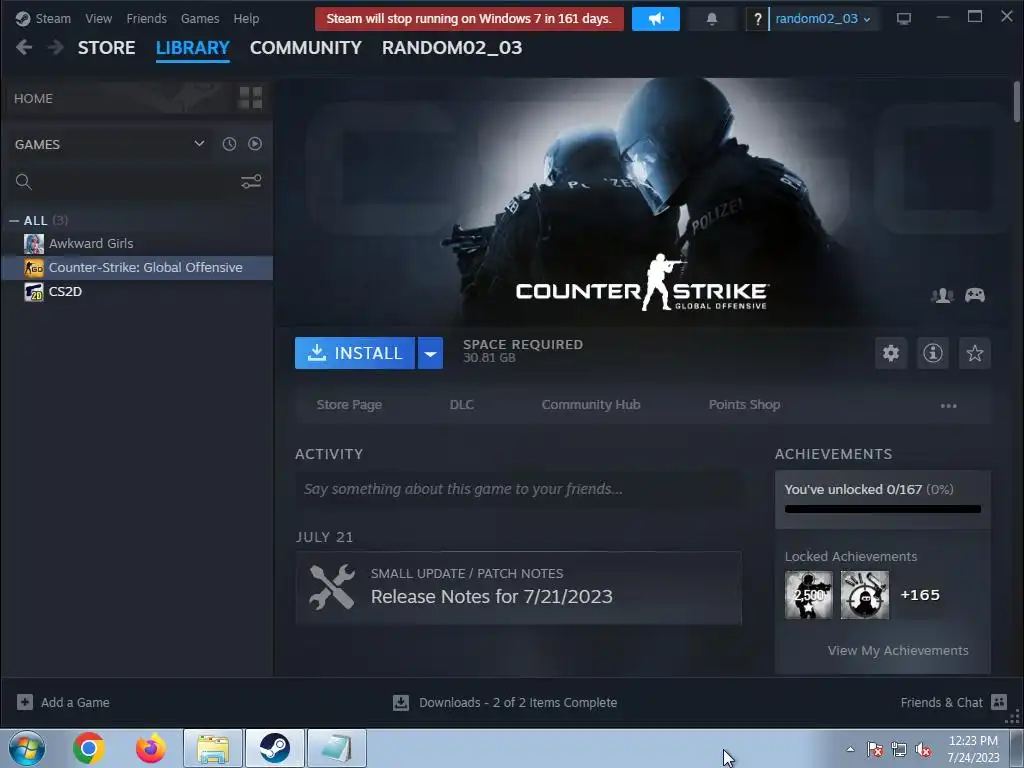Launch Firefox from taskbar

coord(151,748)
